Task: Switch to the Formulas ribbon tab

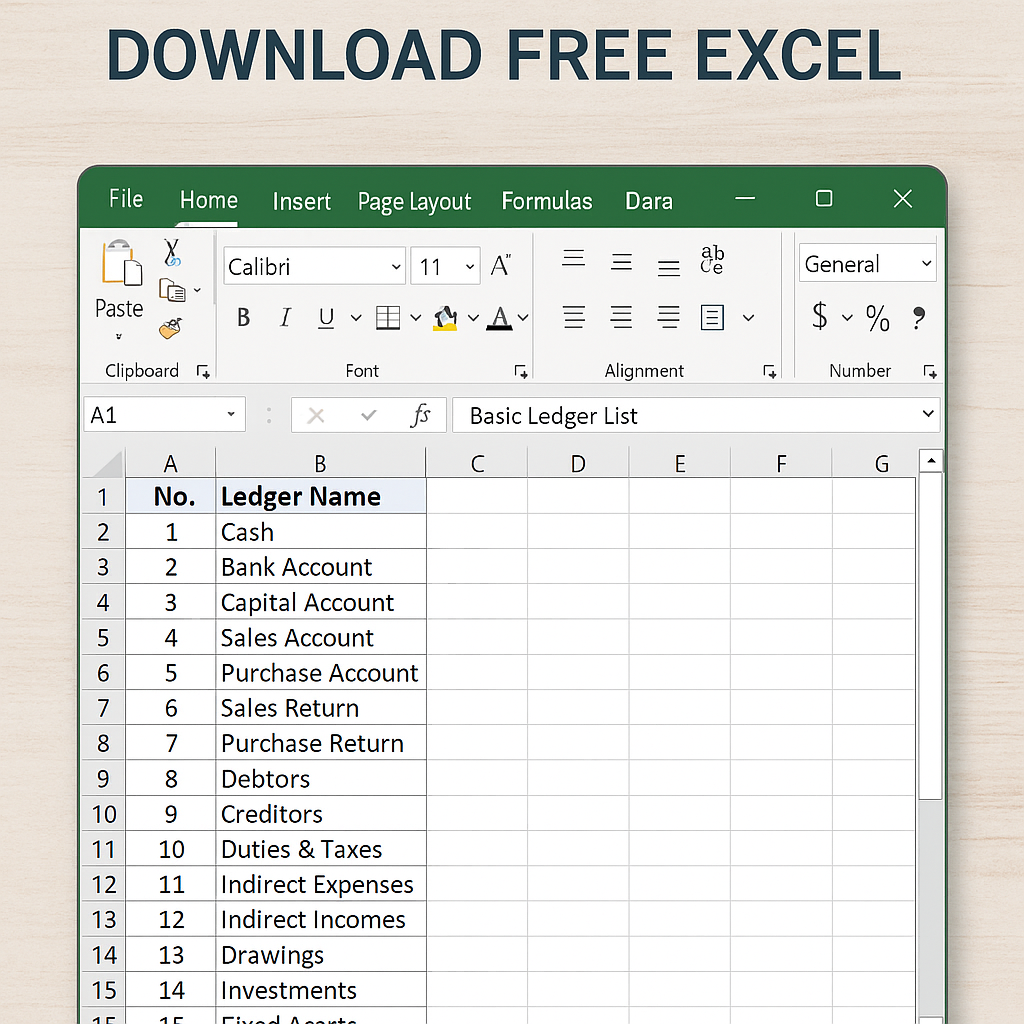Action: tap(547, 200)
